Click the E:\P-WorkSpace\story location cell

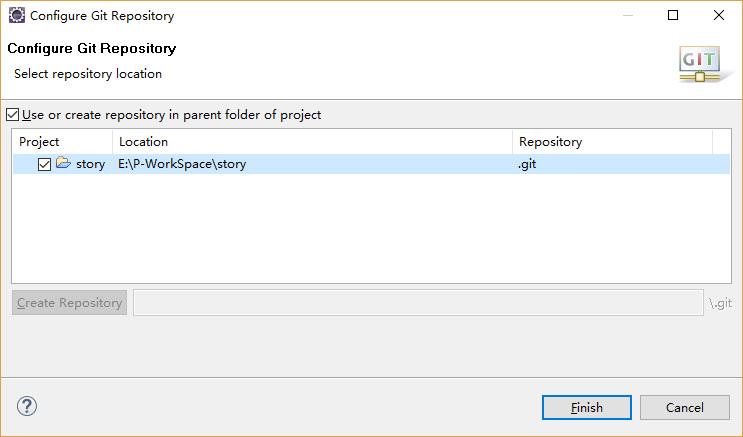pyautogui.click(x=182, y=164)
